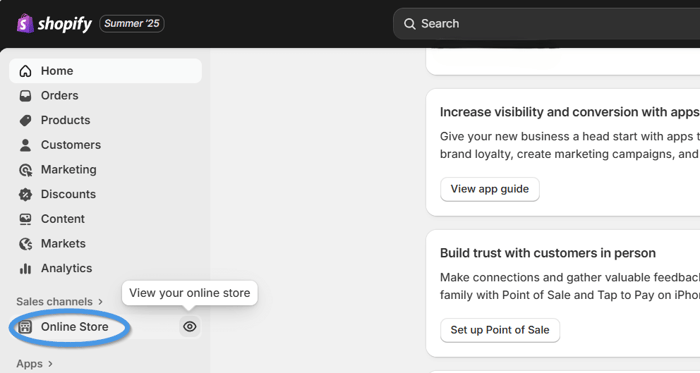Click the Online Store storefront icon
The image size is (700, 373).
pyautogui.click(x=25, y=327)
